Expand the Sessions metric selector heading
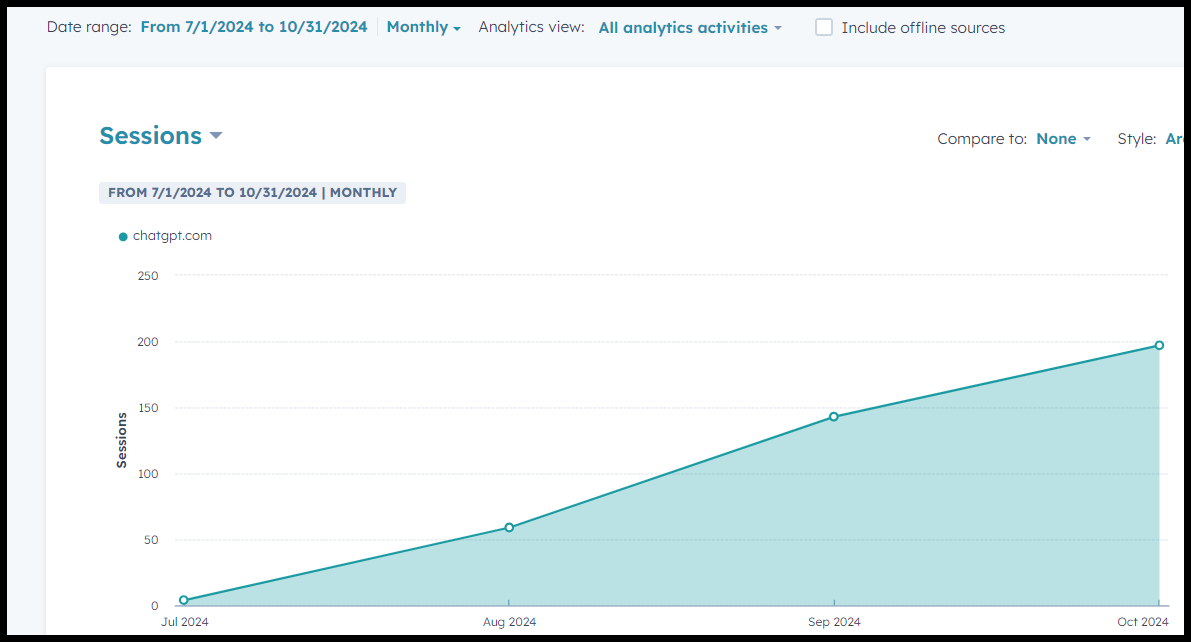 click(160, 136)
